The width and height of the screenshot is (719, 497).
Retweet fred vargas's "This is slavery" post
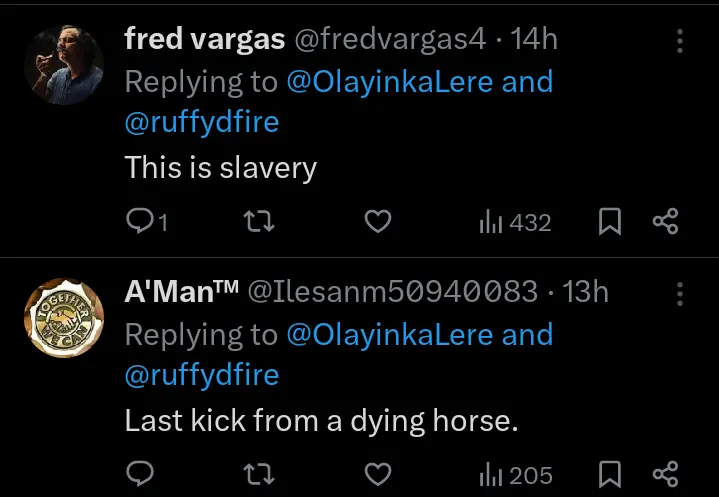[x=260, y=222]
